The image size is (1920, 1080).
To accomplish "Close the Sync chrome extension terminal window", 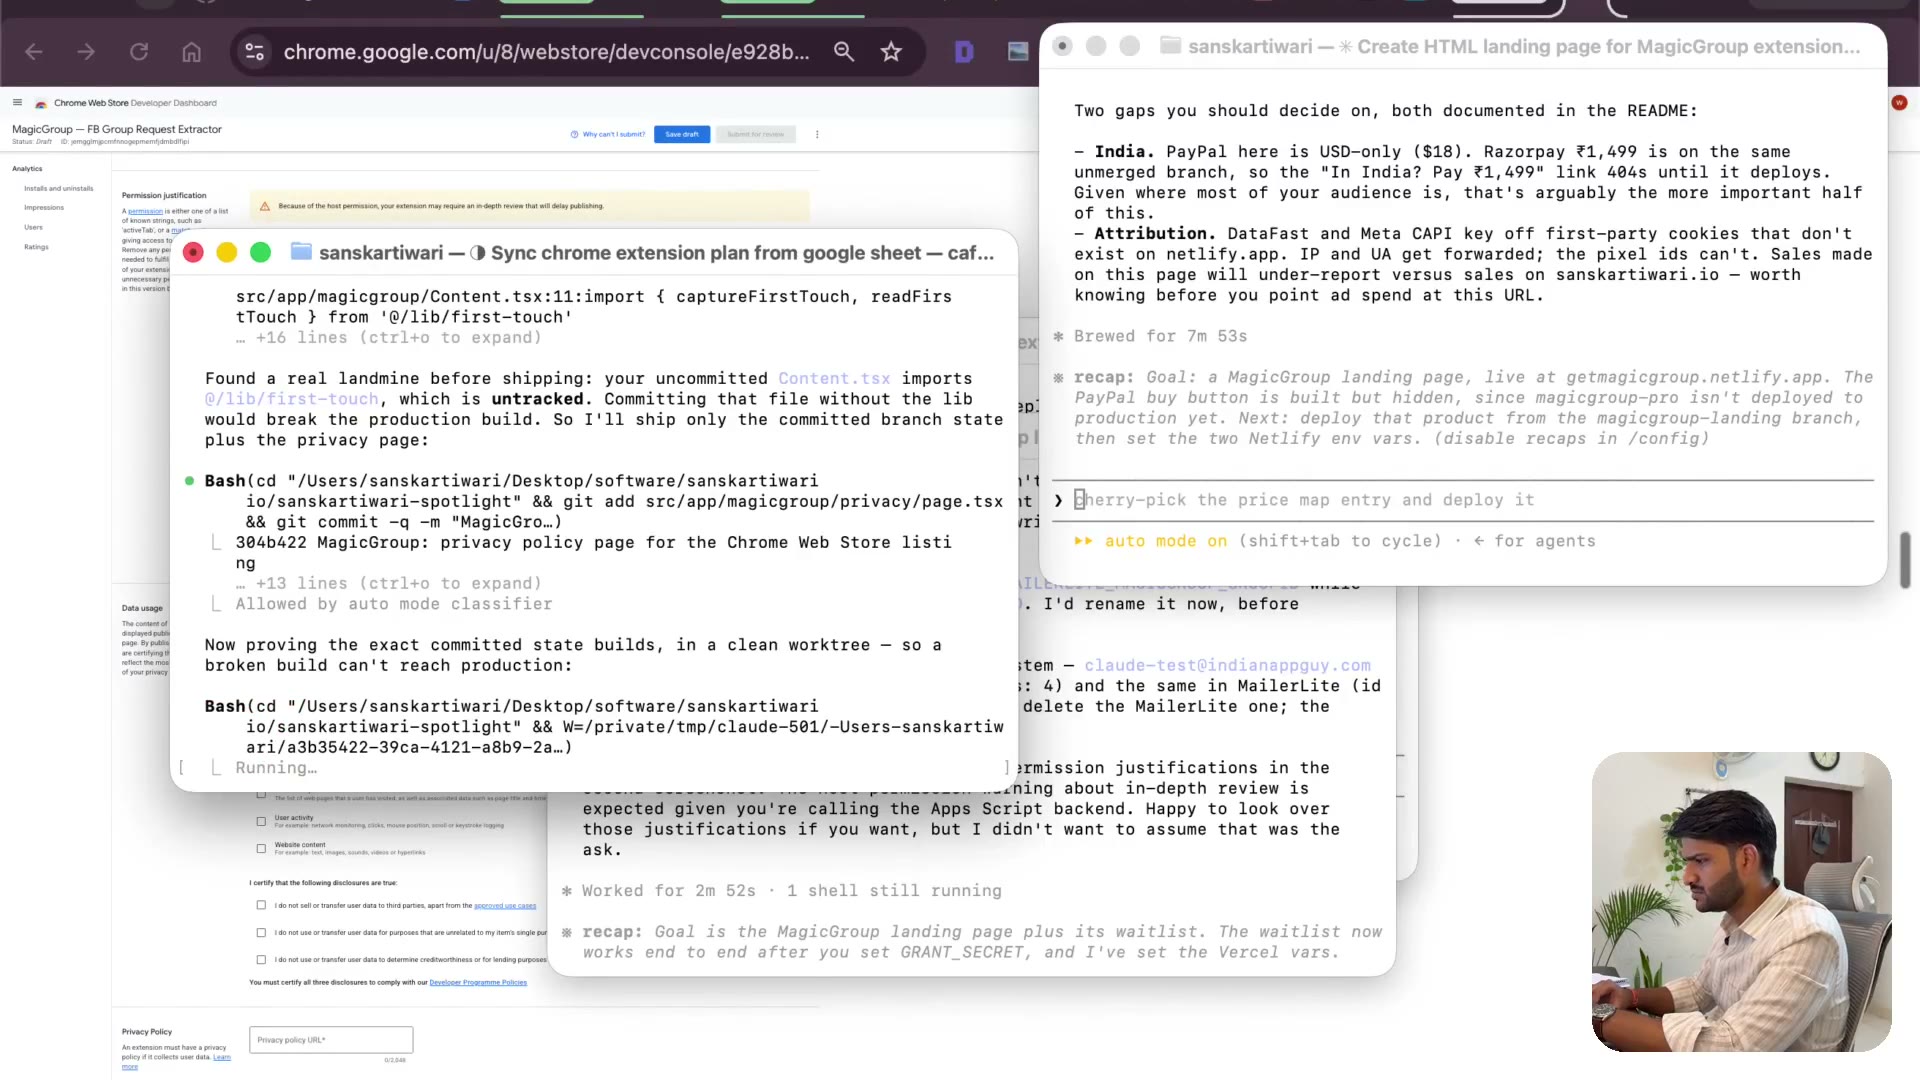I will 194,253.
